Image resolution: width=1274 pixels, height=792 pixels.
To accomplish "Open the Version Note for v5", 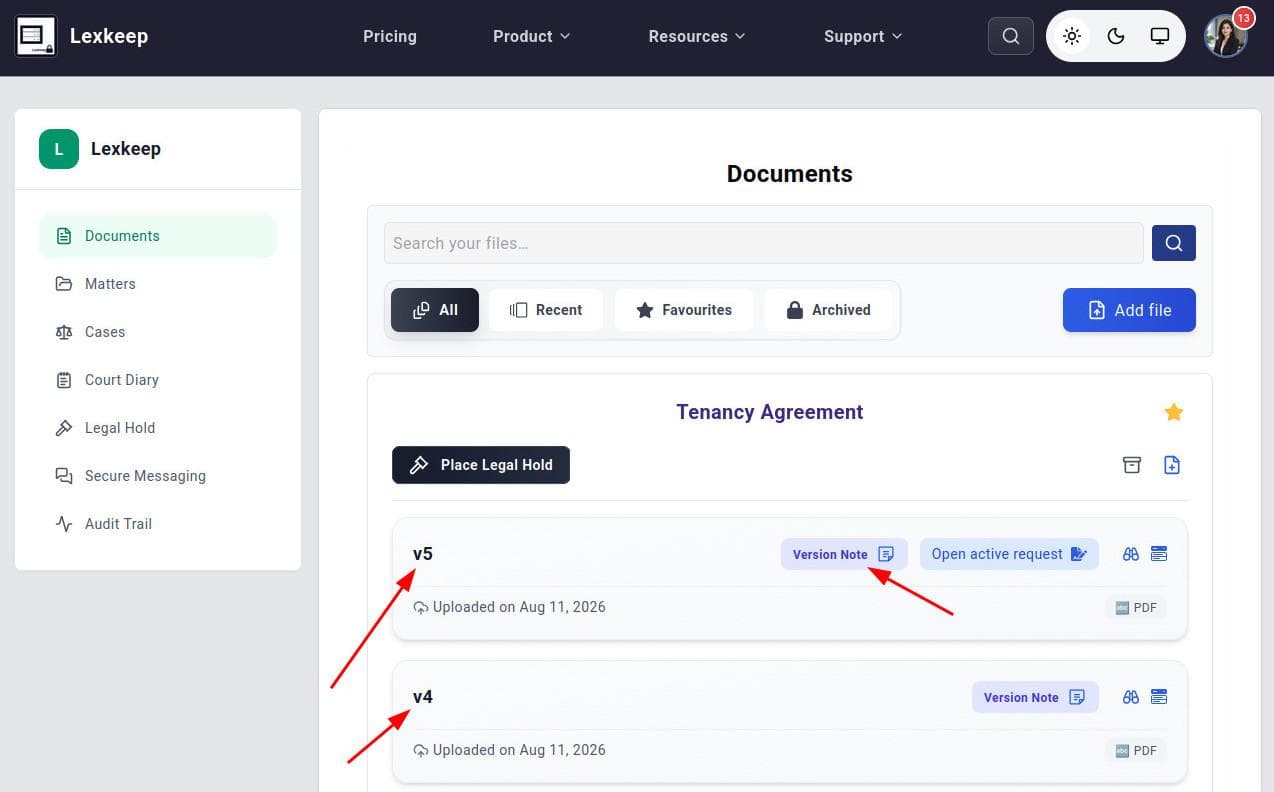I will click(x=844, y=554).
